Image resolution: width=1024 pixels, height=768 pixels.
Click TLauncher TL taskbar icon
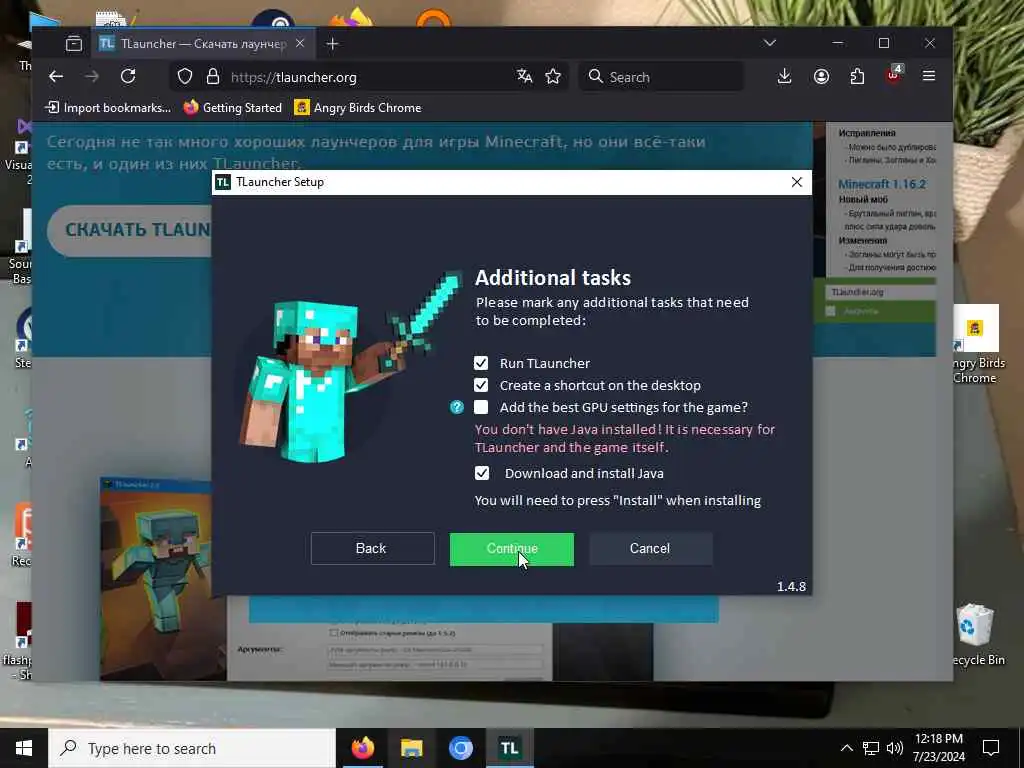(509, 748)
